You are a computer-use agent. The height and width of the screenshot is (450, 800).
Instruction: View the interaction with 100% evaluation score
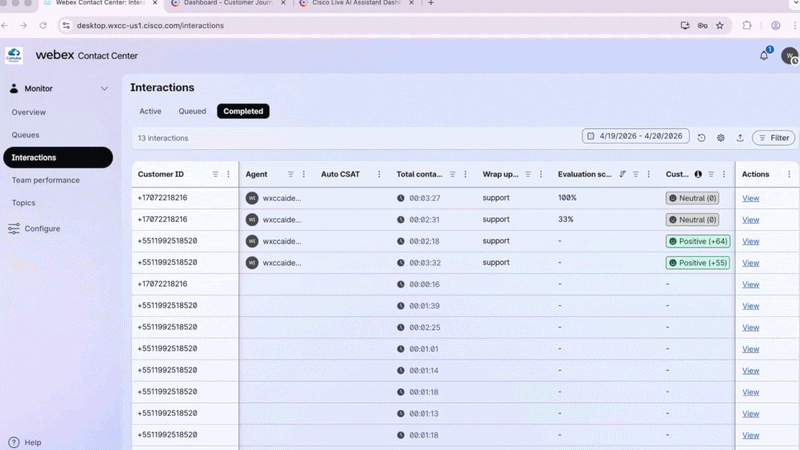751,198
